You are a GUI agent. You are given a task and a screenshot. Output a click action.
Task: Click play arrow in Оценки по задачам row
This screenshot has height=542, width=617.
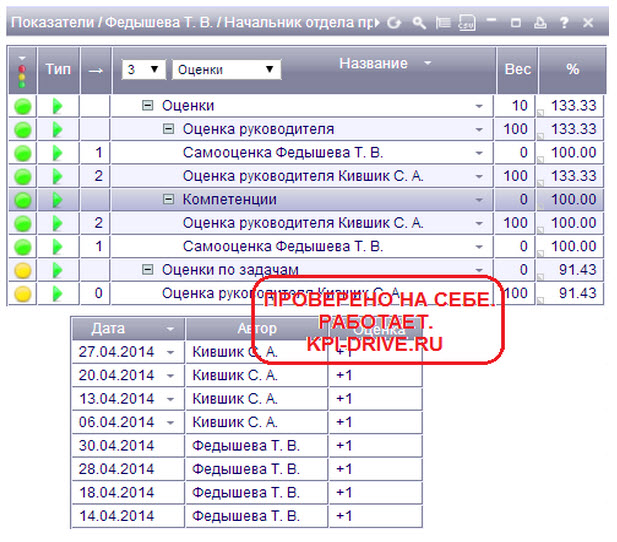[x=57, y=270]
